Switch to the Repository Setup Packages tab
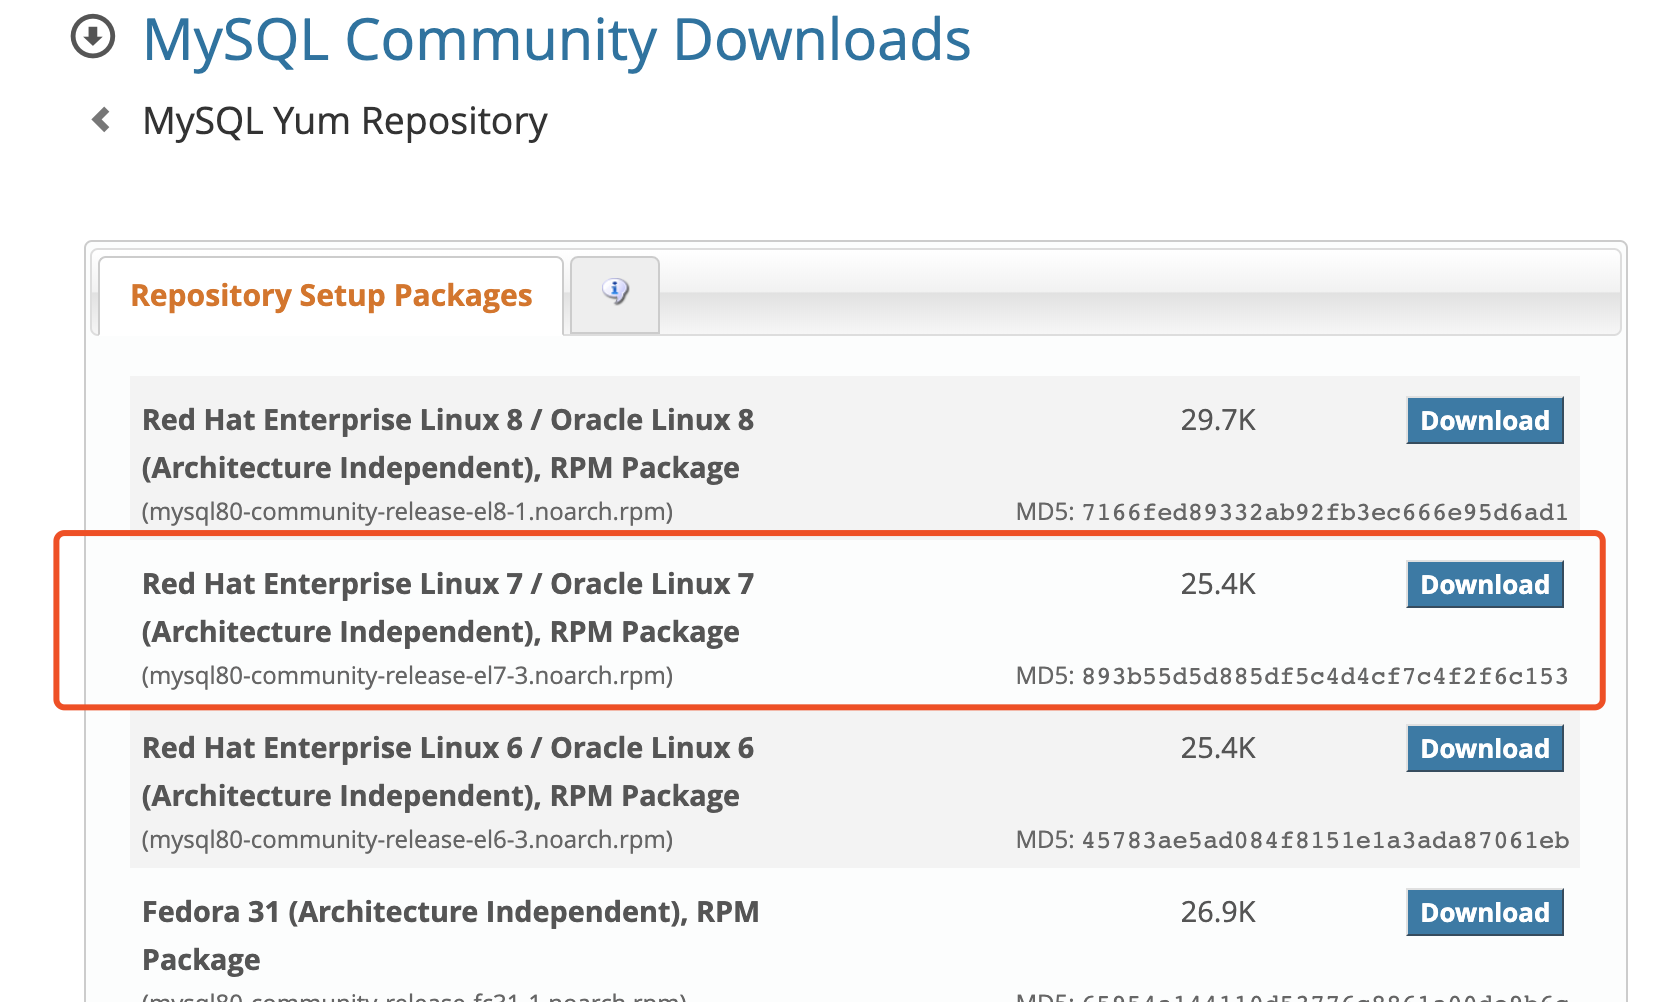This screenshot has height=1002, width=1674. 332,295
